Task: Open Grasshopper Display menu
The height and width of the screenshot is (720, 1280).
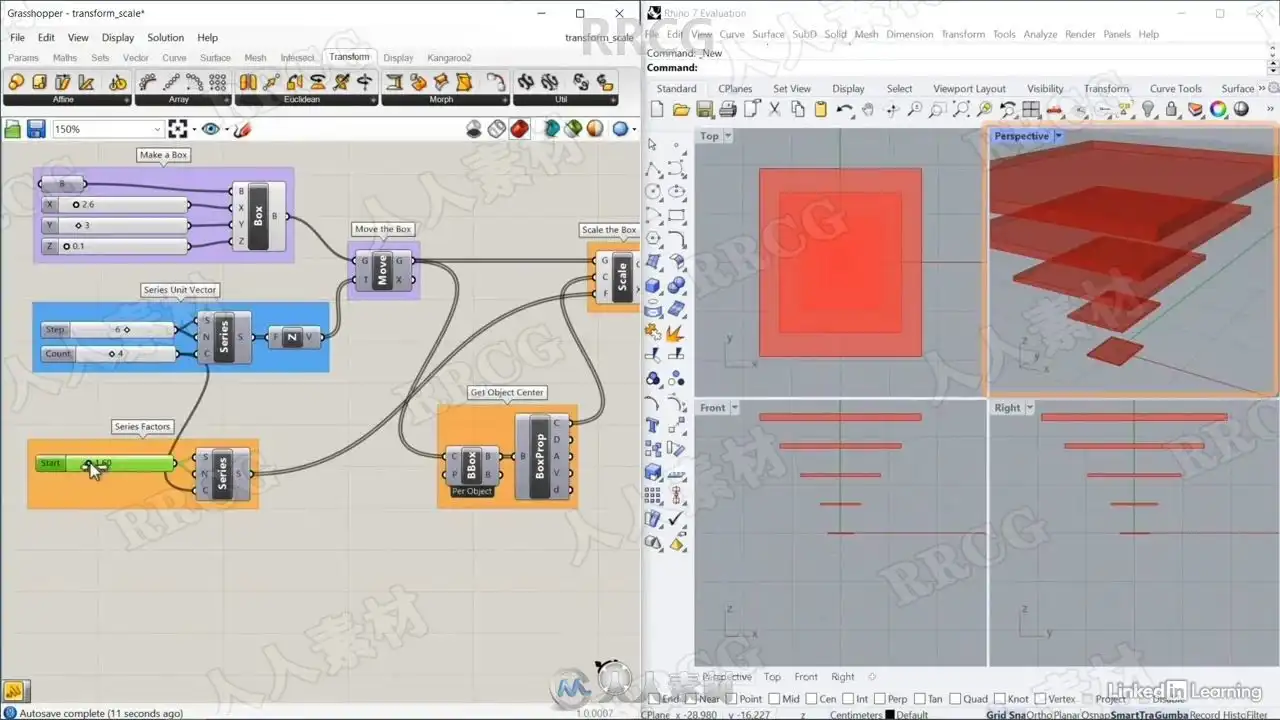Action: (117, 38)
